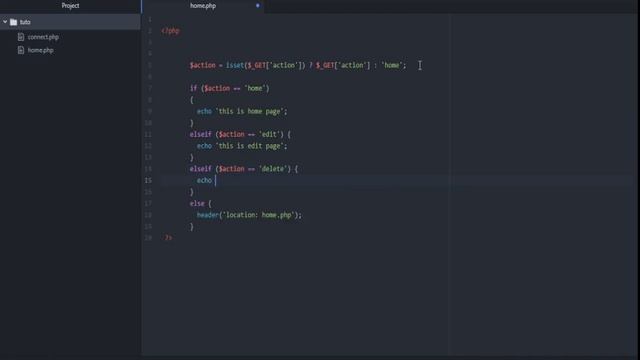This screenshot has height=360, width=640.
Task: Click the closing ?> tag
Action: point(168,238)
